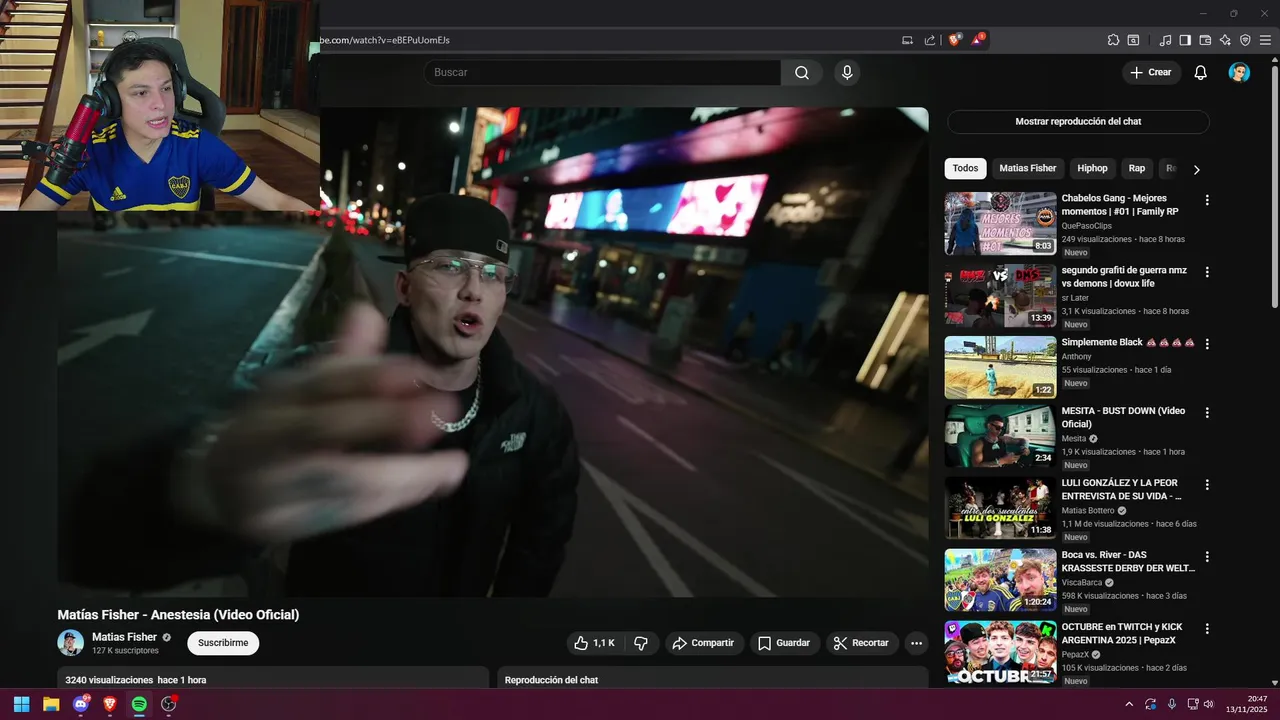The width and height of the screenshot is (1280, 720).
Task: Click the system tray microphone icon
Action: (x=1172, y=704)
